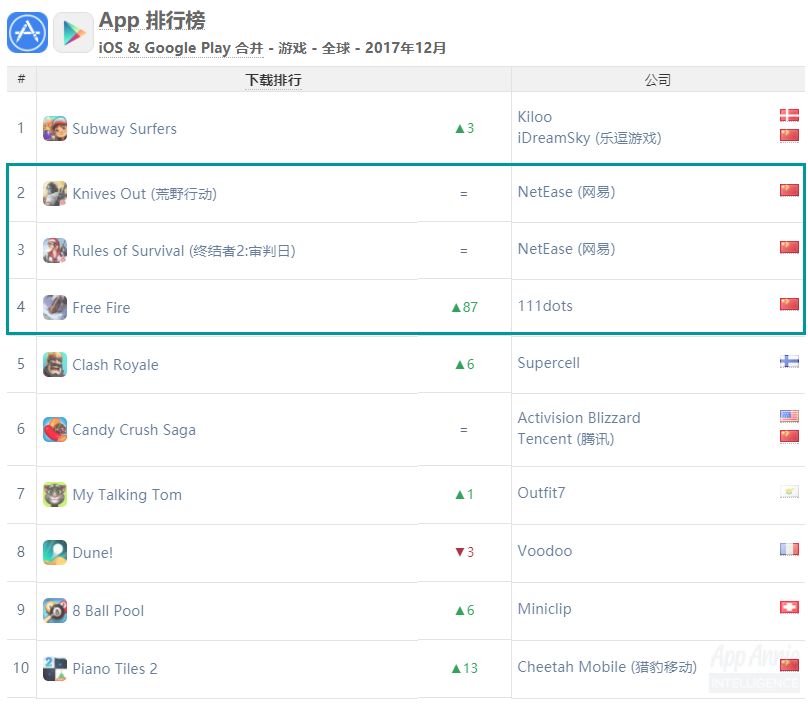Sort by the 下载排行 column header
Screen dimensions: 808x707
(273, 80)
